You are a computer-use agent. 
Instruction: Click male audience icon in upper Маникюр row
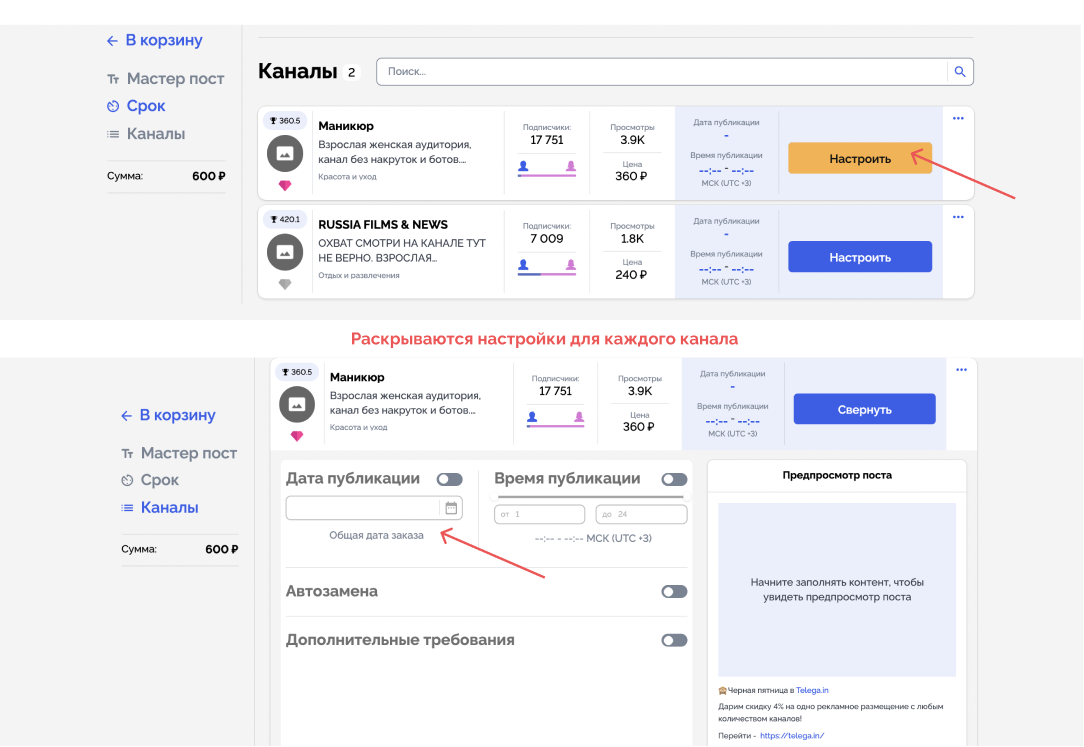(523, 166)
